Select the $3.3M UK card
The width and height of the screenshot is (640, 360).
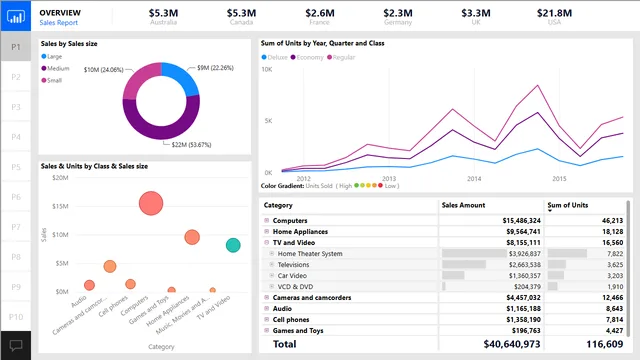click(x=476, y=16)
